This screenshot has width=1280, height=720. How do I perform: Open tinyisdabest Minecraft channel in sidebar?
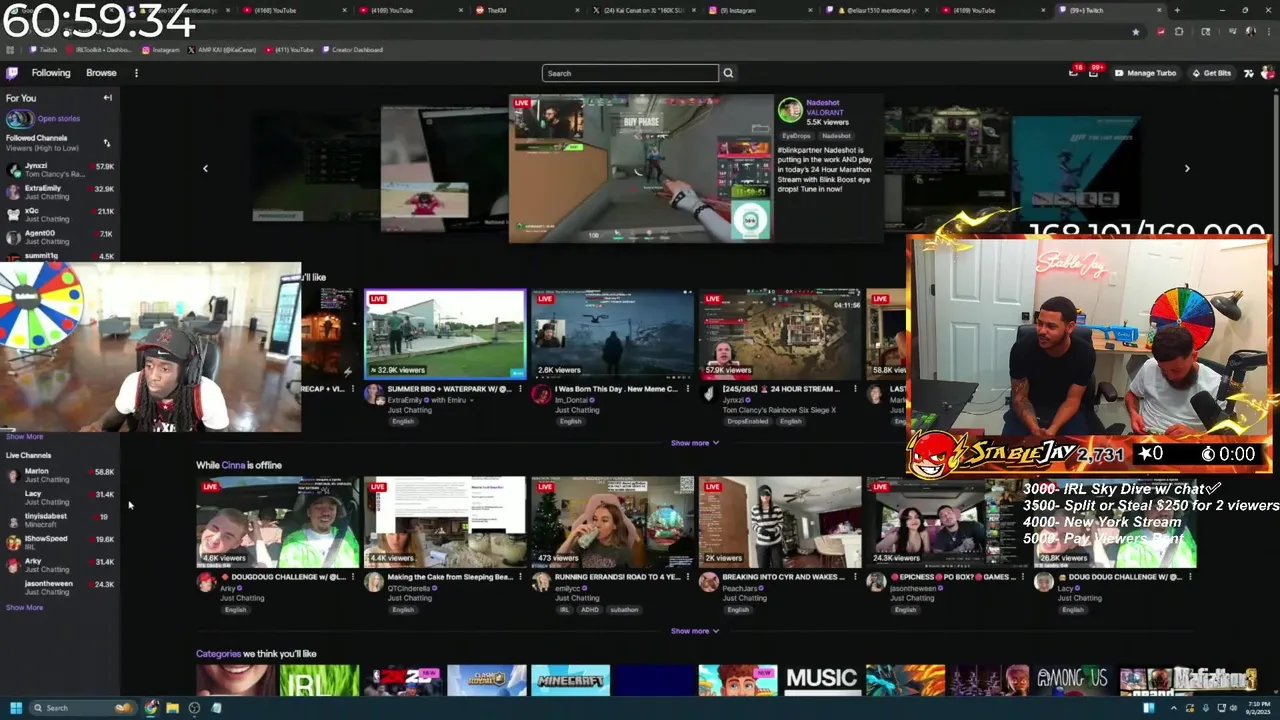pyautogui.click(x=60, y=520)
